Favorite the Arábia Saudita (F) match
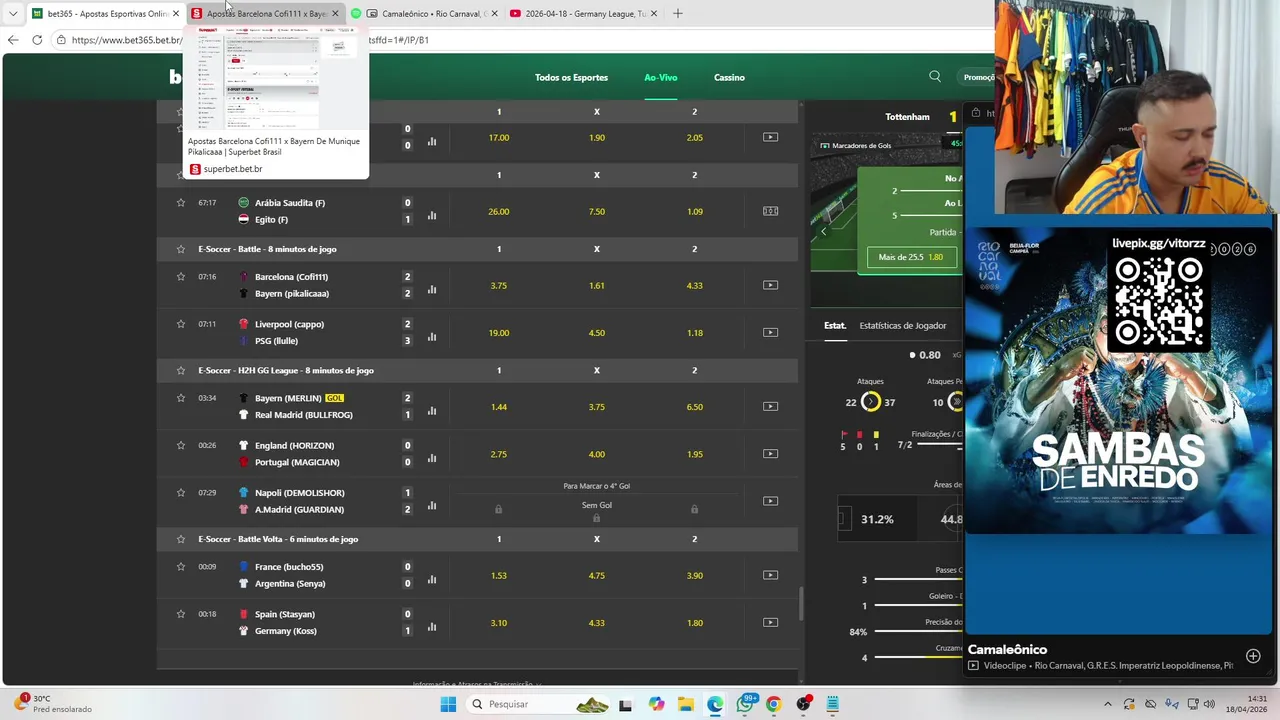Viewport: 1280px width, 720px height. tap(181, 203)
